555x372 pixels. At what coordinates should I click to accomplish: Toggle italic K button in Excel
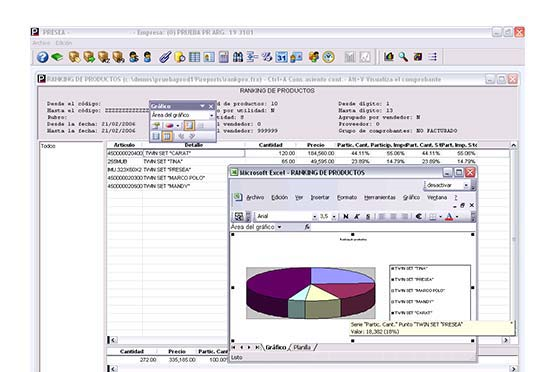coord(357,216)
